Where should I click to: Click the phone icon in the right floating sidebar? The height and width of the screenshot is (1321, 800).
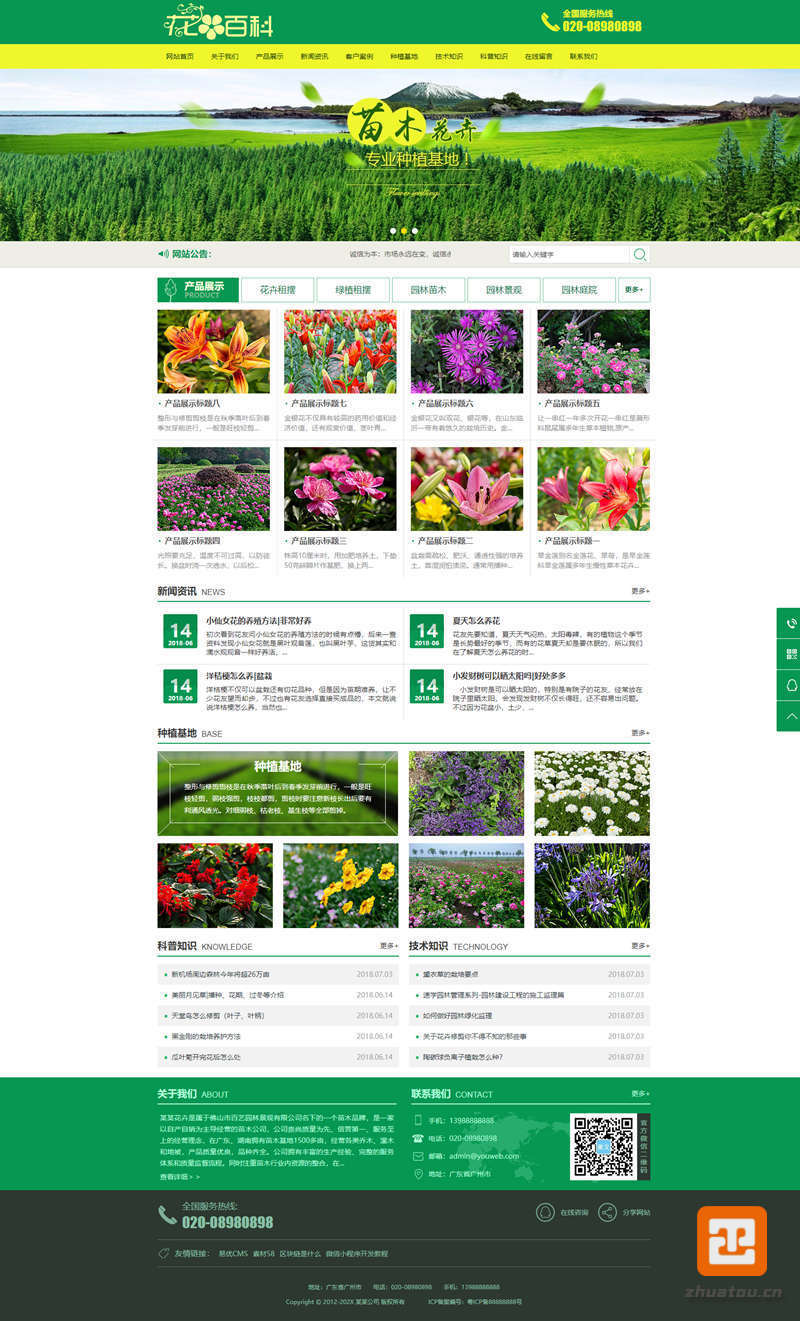pyautogui.click(x=791, y=623)
